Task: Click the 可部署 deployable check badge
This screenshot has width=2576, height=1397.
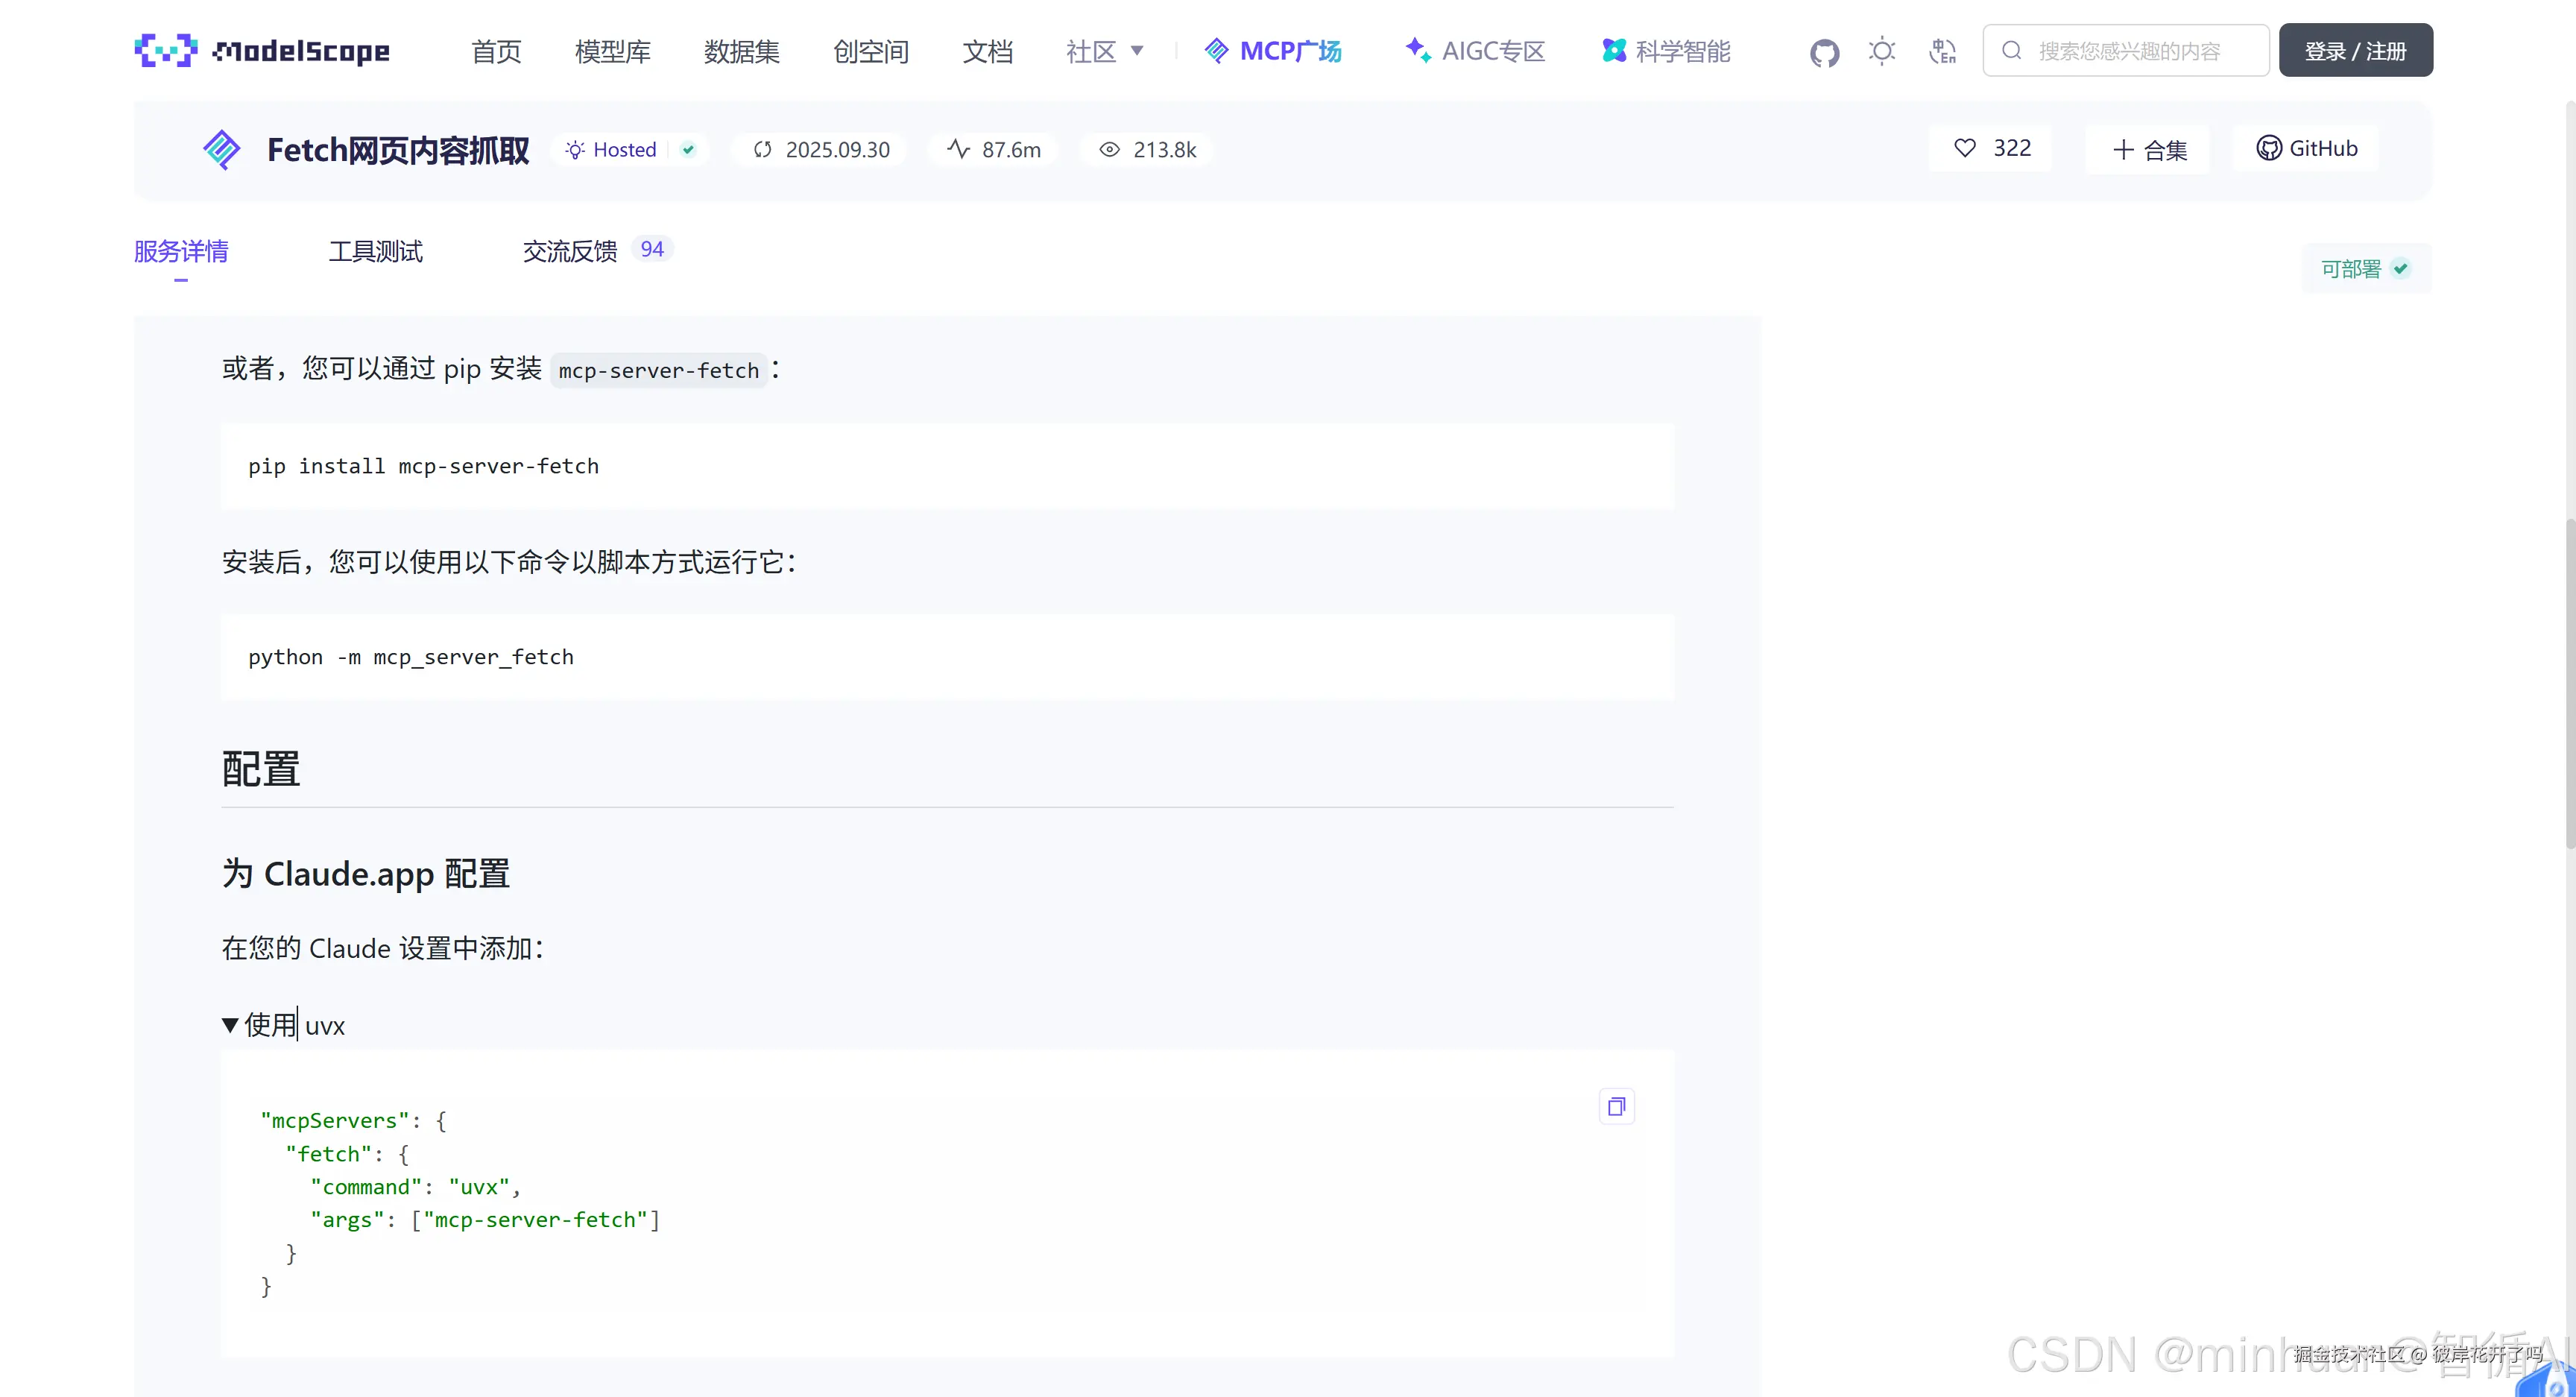Action: click(2365, 269)
